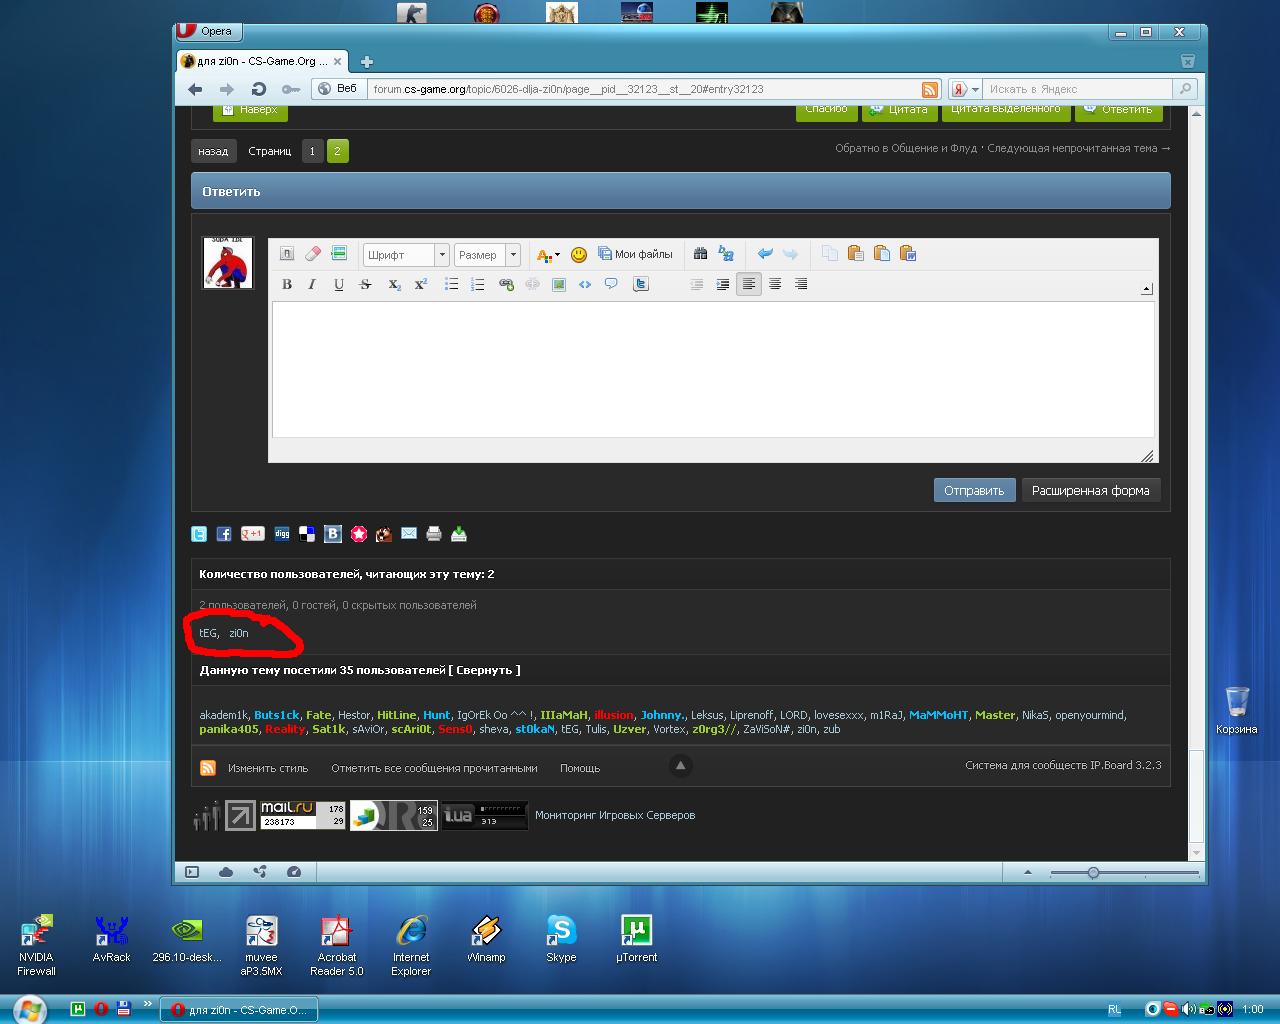Follow Обратно в Общение и Флуд link
The width and height of the screenshot is (1280, 1024).
click(x=906, y=148)
